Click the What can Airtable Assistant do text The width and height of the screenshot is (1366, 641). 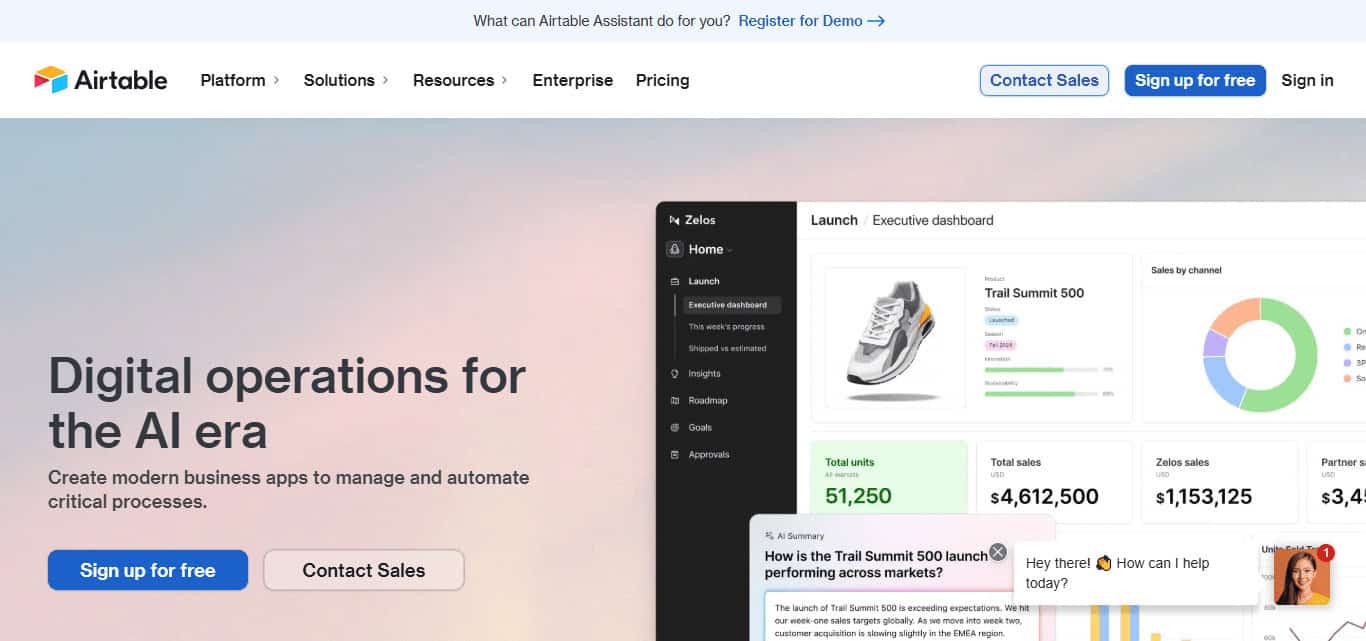[x=601, y=21]
